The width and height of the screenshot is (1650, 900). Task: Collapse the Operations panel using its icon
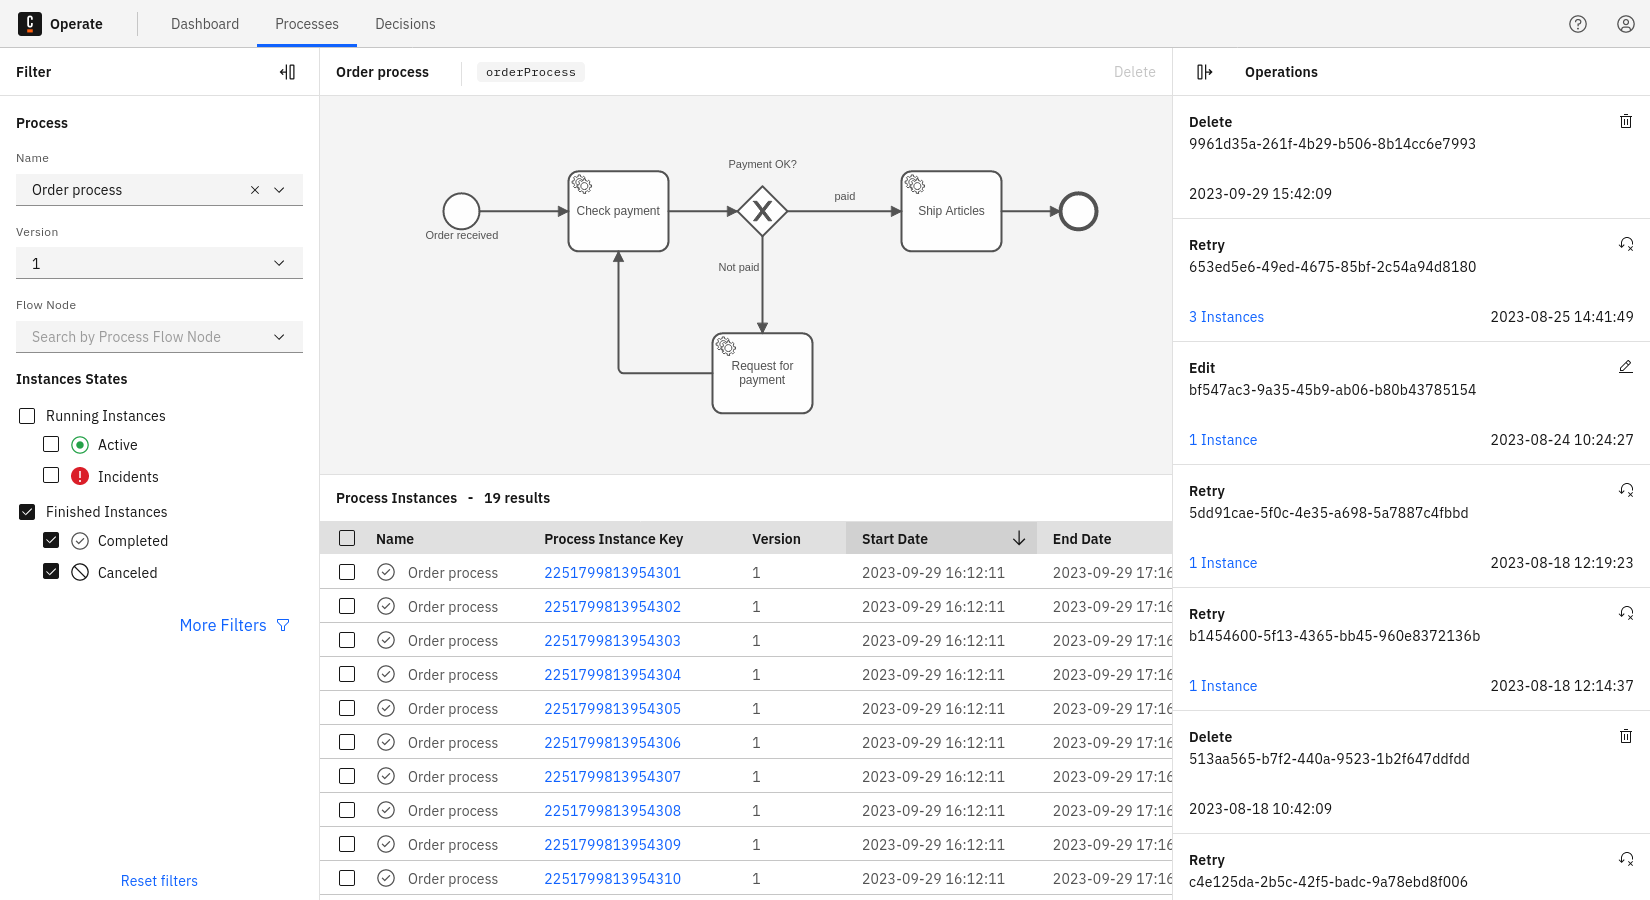[1204, 72]
